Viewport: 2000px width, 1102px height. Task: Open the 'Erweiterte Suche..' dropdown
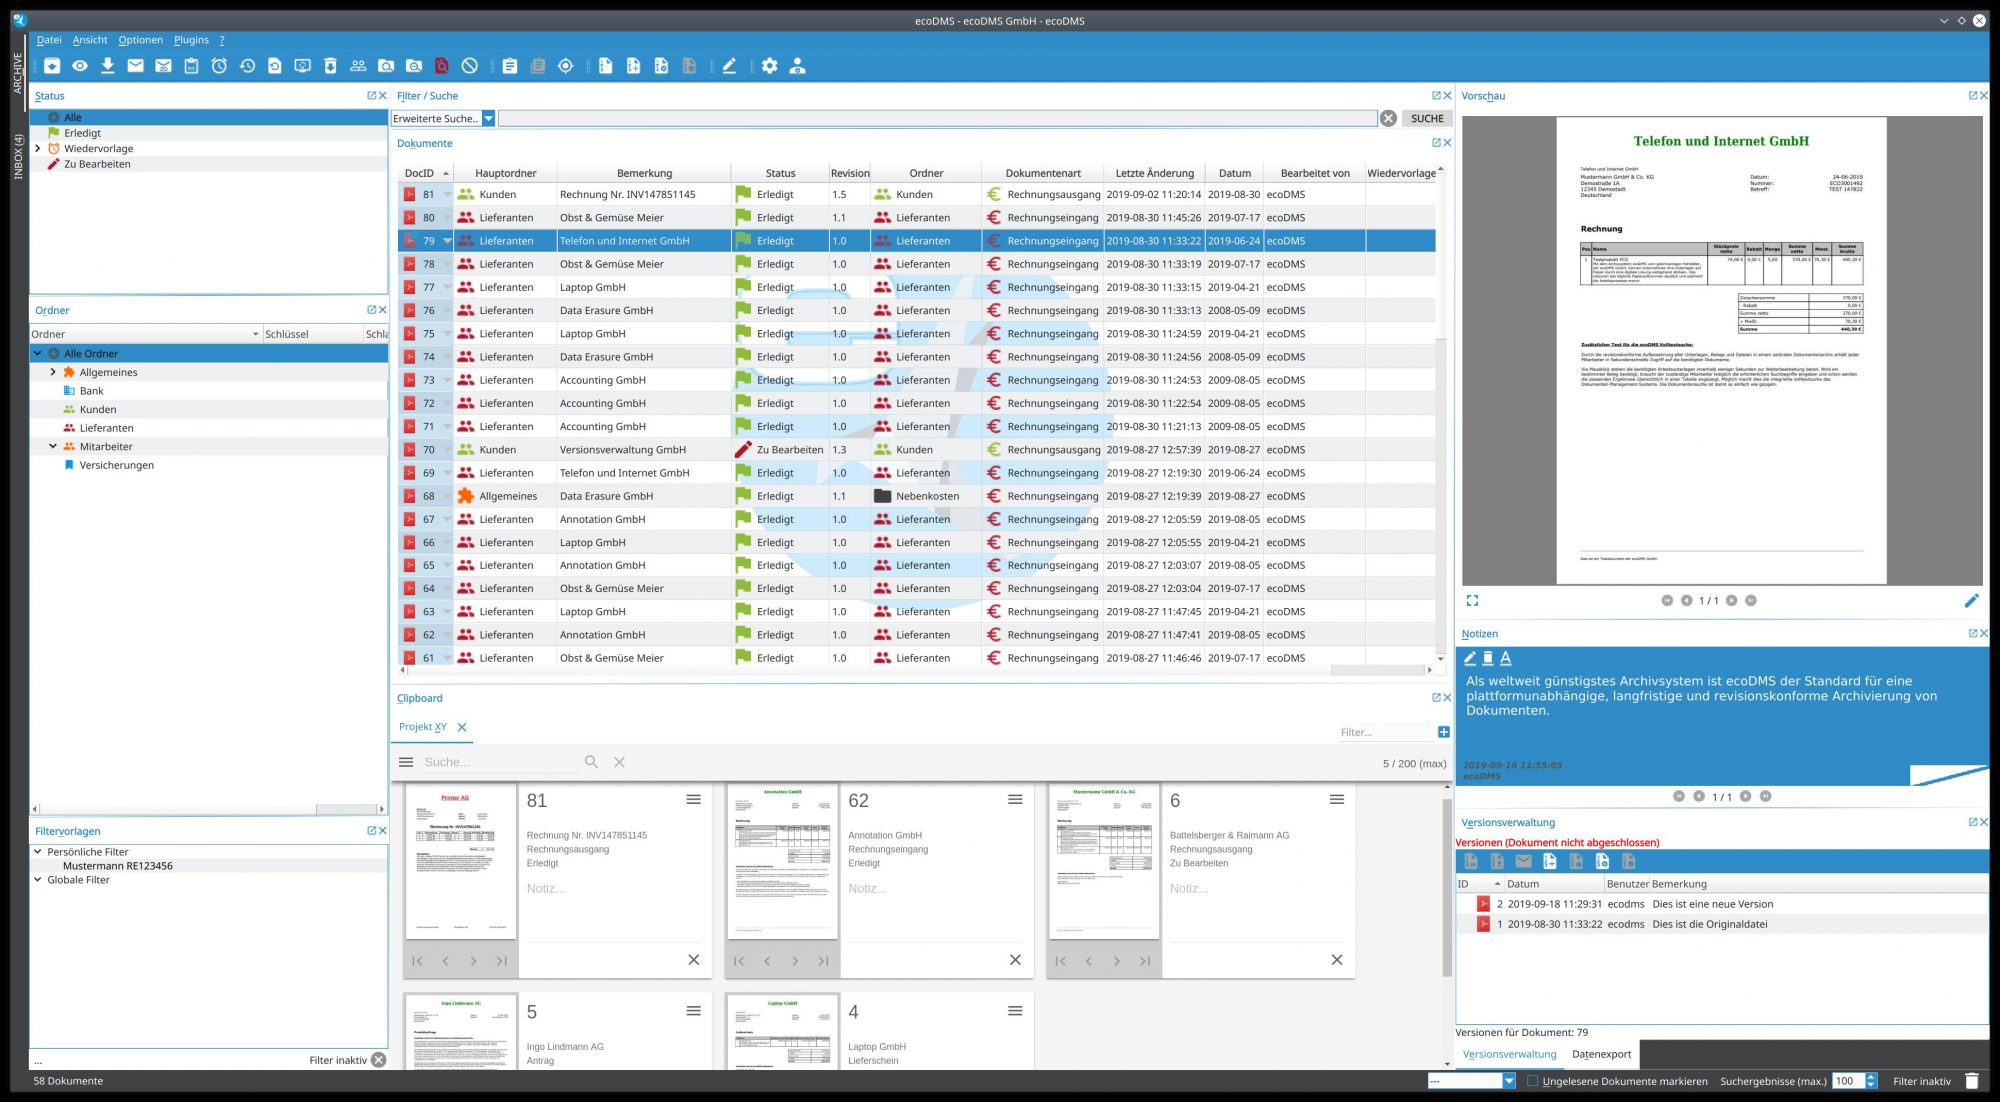(x=488, y=118)
